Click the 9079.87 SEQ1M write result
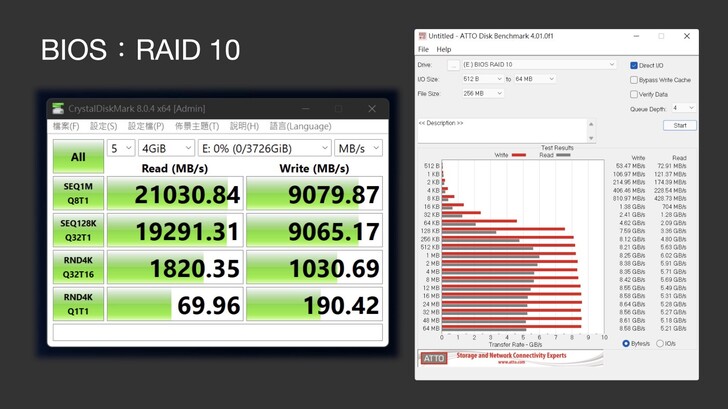Image resolution: width=728 pixels, height=409 pixels. [x=314, y=193]
